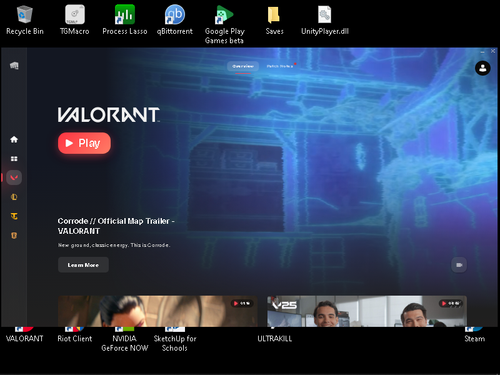
Task: Open the Saves folder on desktop
Action: pyautogui.click(x=274, y=20)
